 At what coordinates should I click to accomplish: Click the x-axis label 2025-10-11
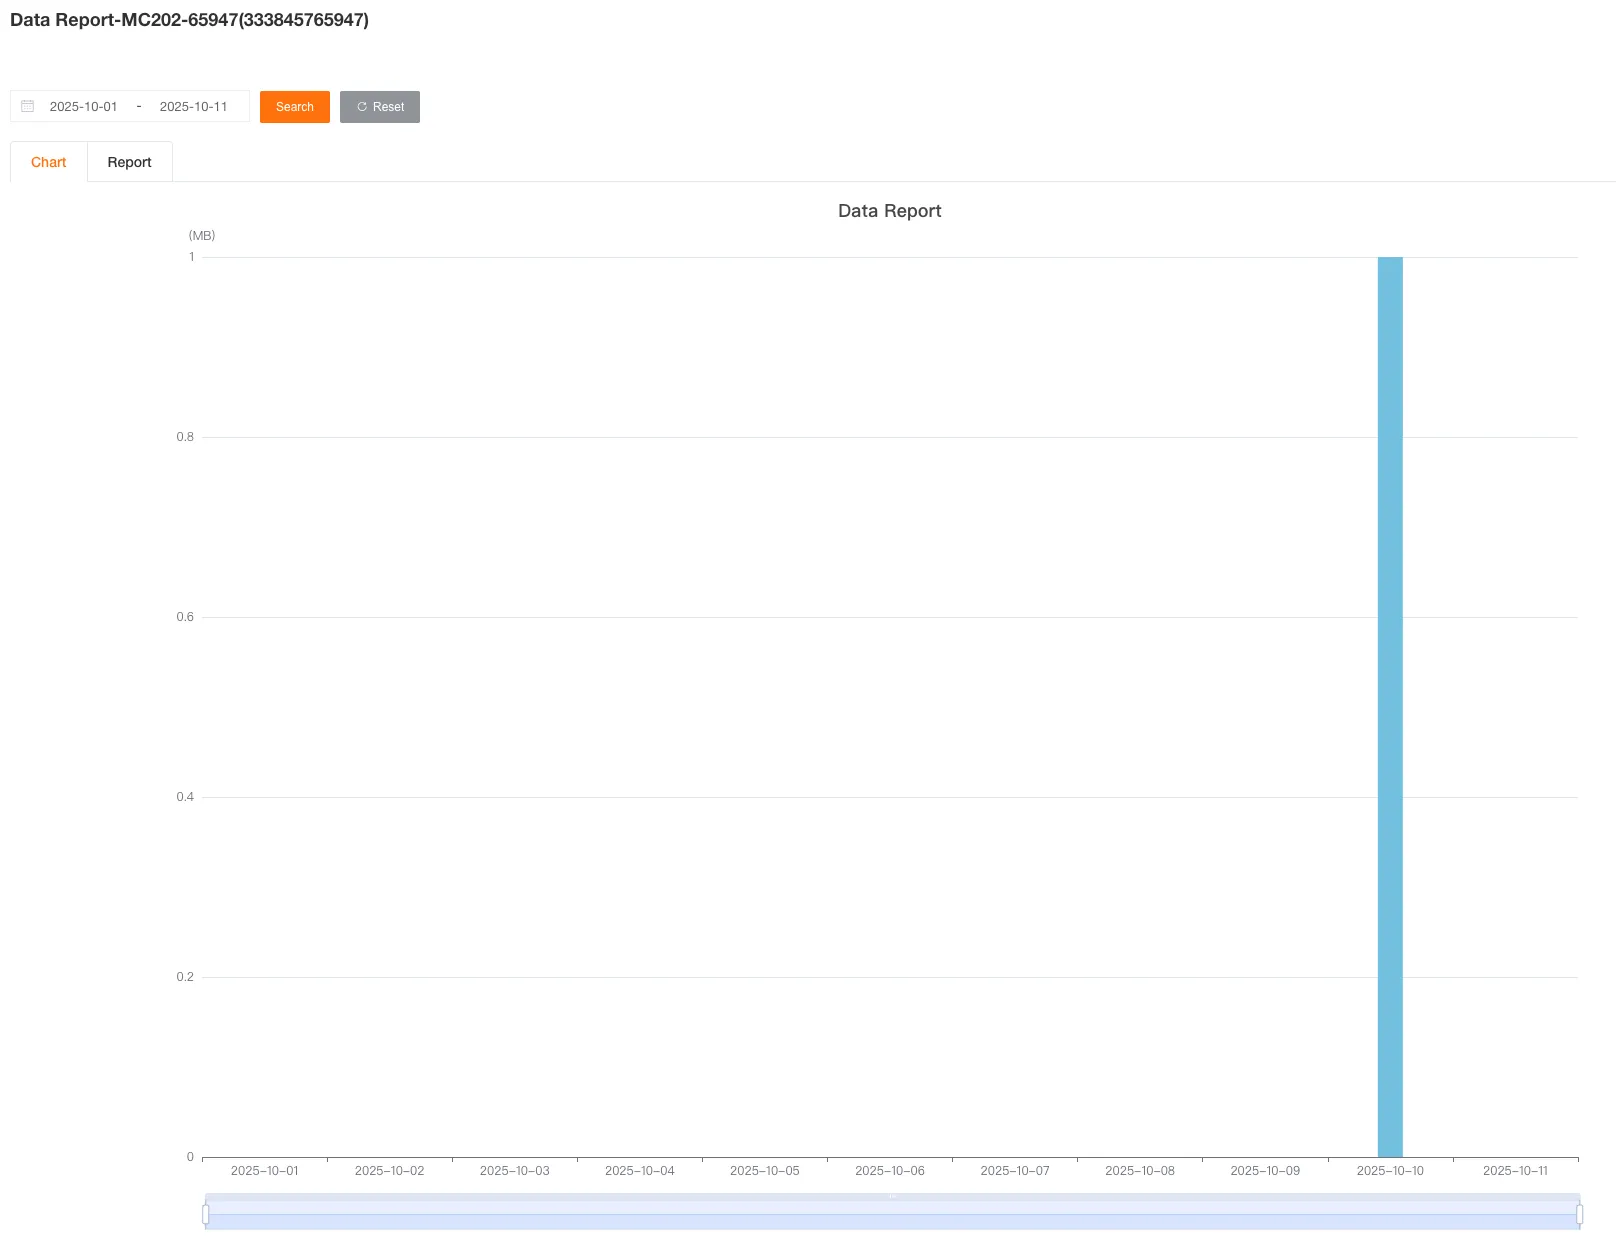pyautogui.click(x=1514, y=1169)
